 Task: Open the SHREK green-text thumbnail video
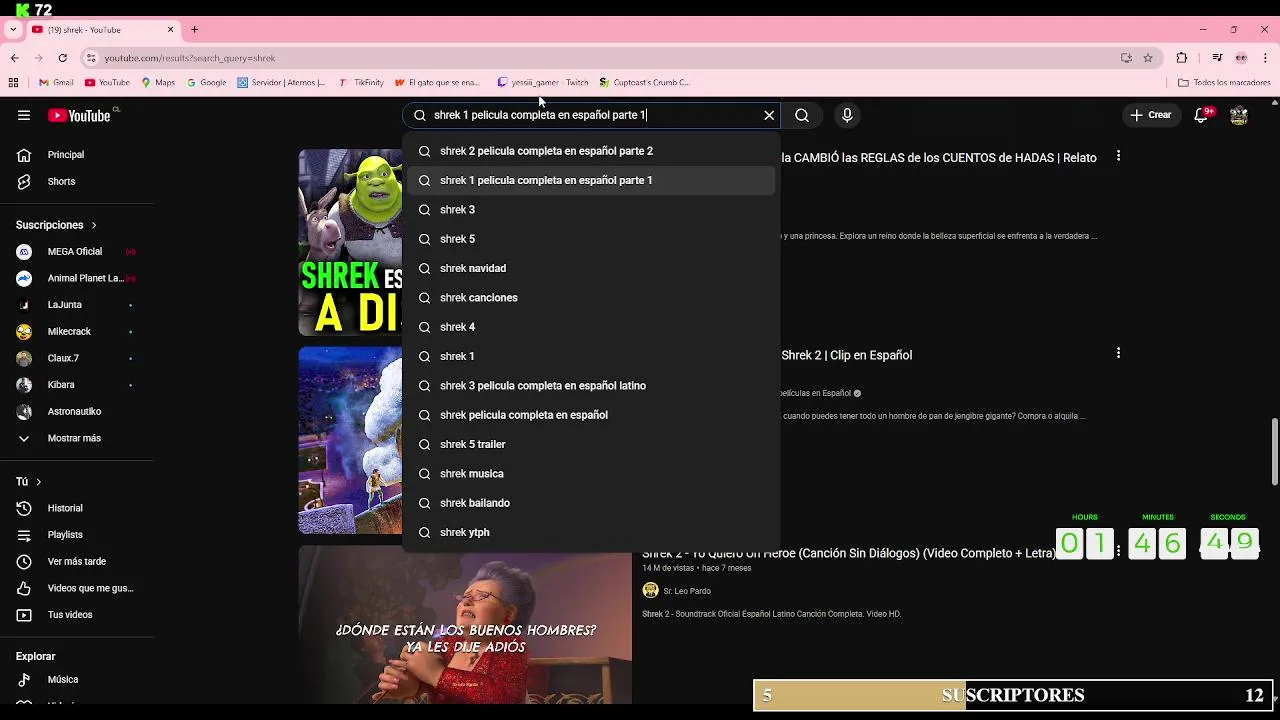pyautogui.click(x=350, y=243)
